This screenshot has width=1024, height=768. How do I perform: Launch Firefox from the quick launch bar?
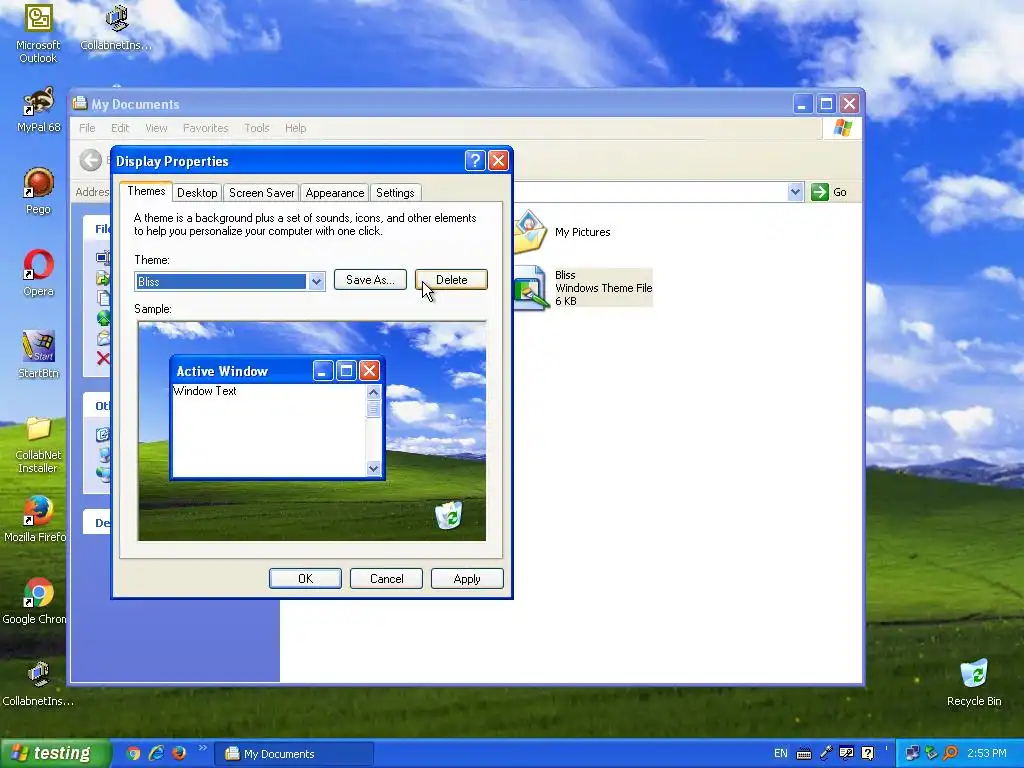[x=179, y=753]
